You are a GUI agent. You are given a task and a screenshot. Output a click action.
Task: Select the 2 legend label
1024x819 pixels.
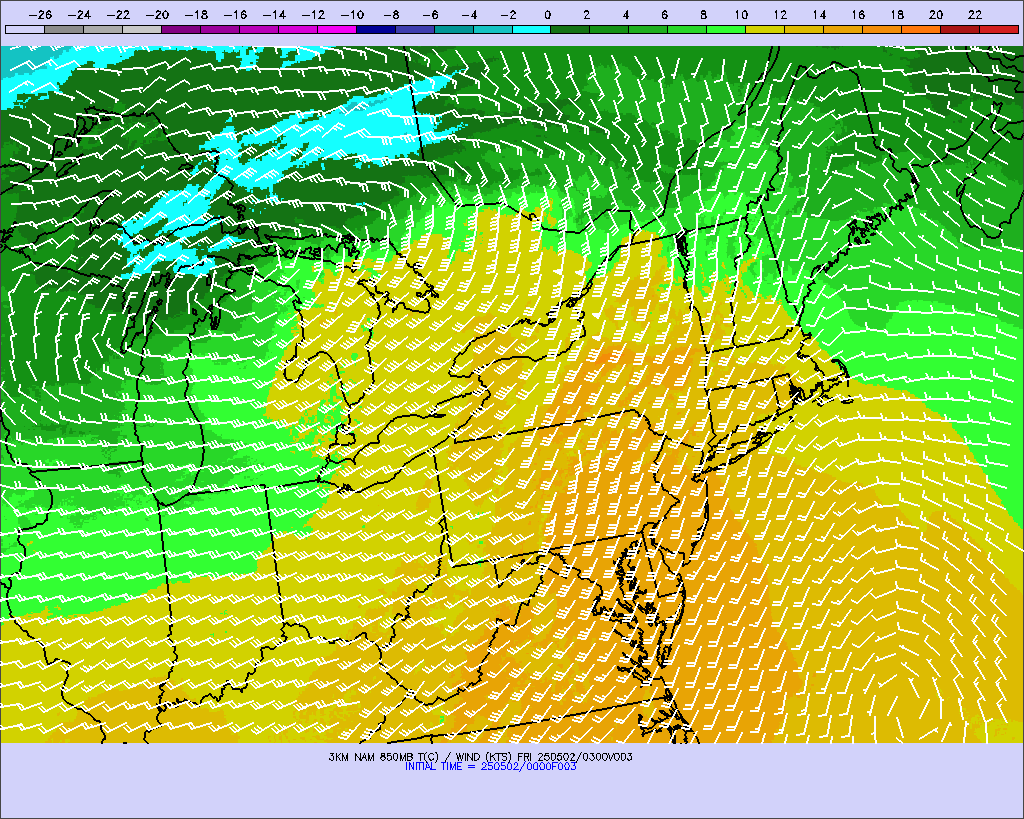point(586,14)
